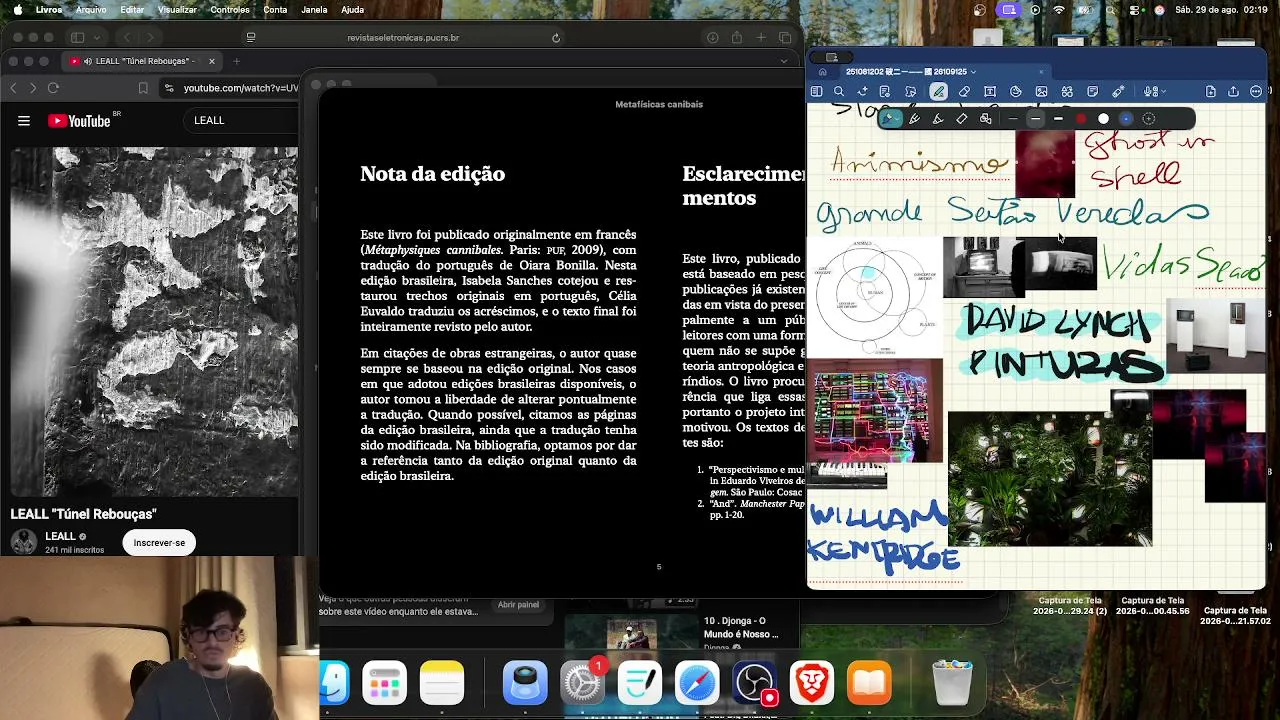
Task: Open the LEALL channel link
Action: pos(61,537)
